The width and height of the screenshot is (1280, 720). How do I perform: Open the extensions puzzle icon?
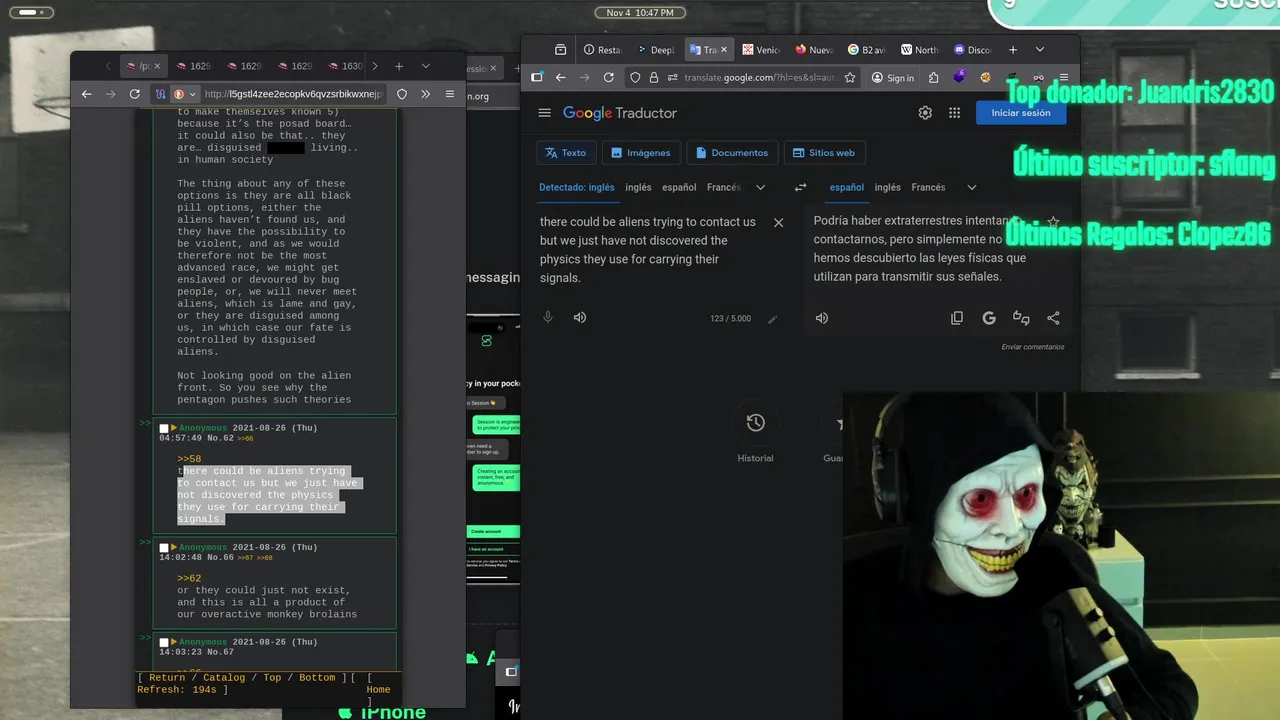[933, 77]
